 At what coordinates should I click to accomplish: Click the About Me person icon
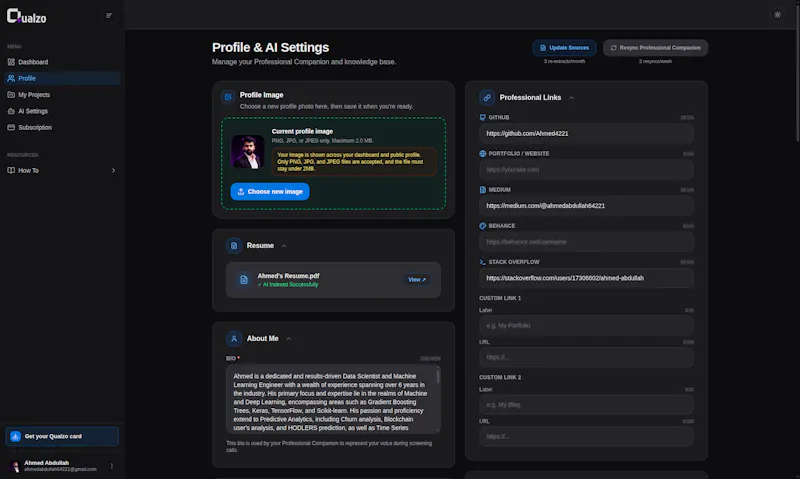(x=234, y=339)
